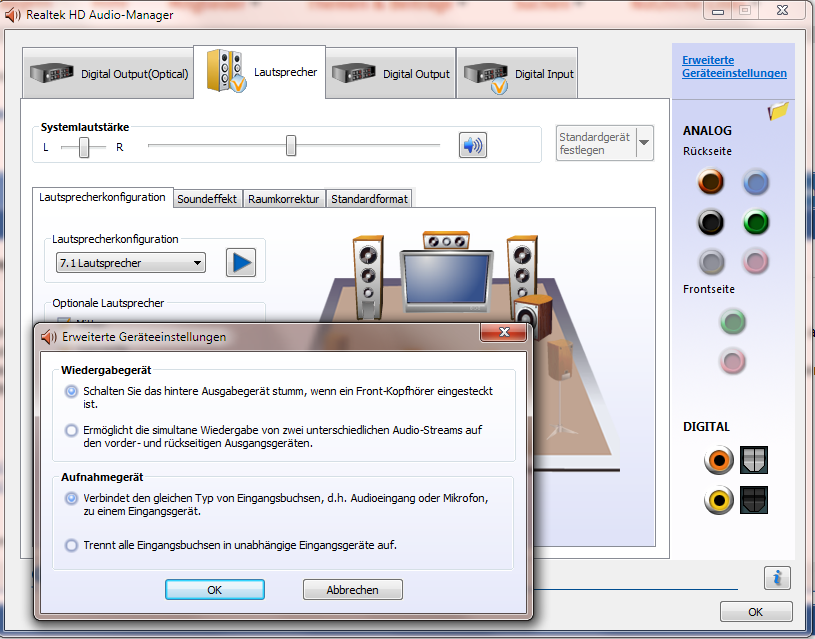Select simultaneous two audio streams playback option

click(71, 431)
